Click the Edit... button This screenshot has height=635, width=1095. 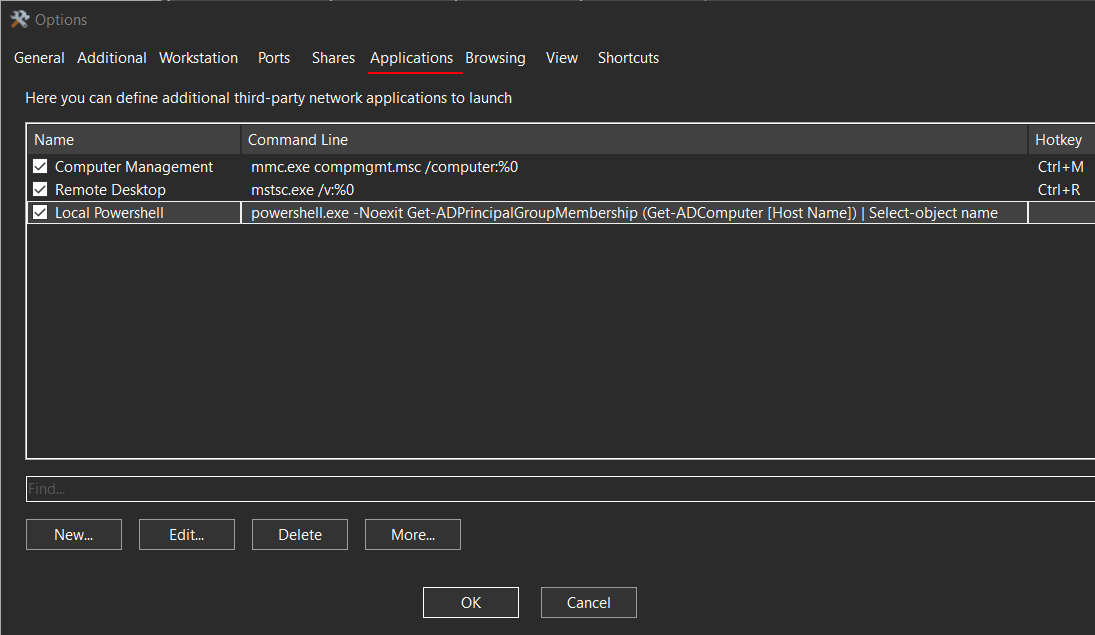pyautogui.click(x=186, y=534)
